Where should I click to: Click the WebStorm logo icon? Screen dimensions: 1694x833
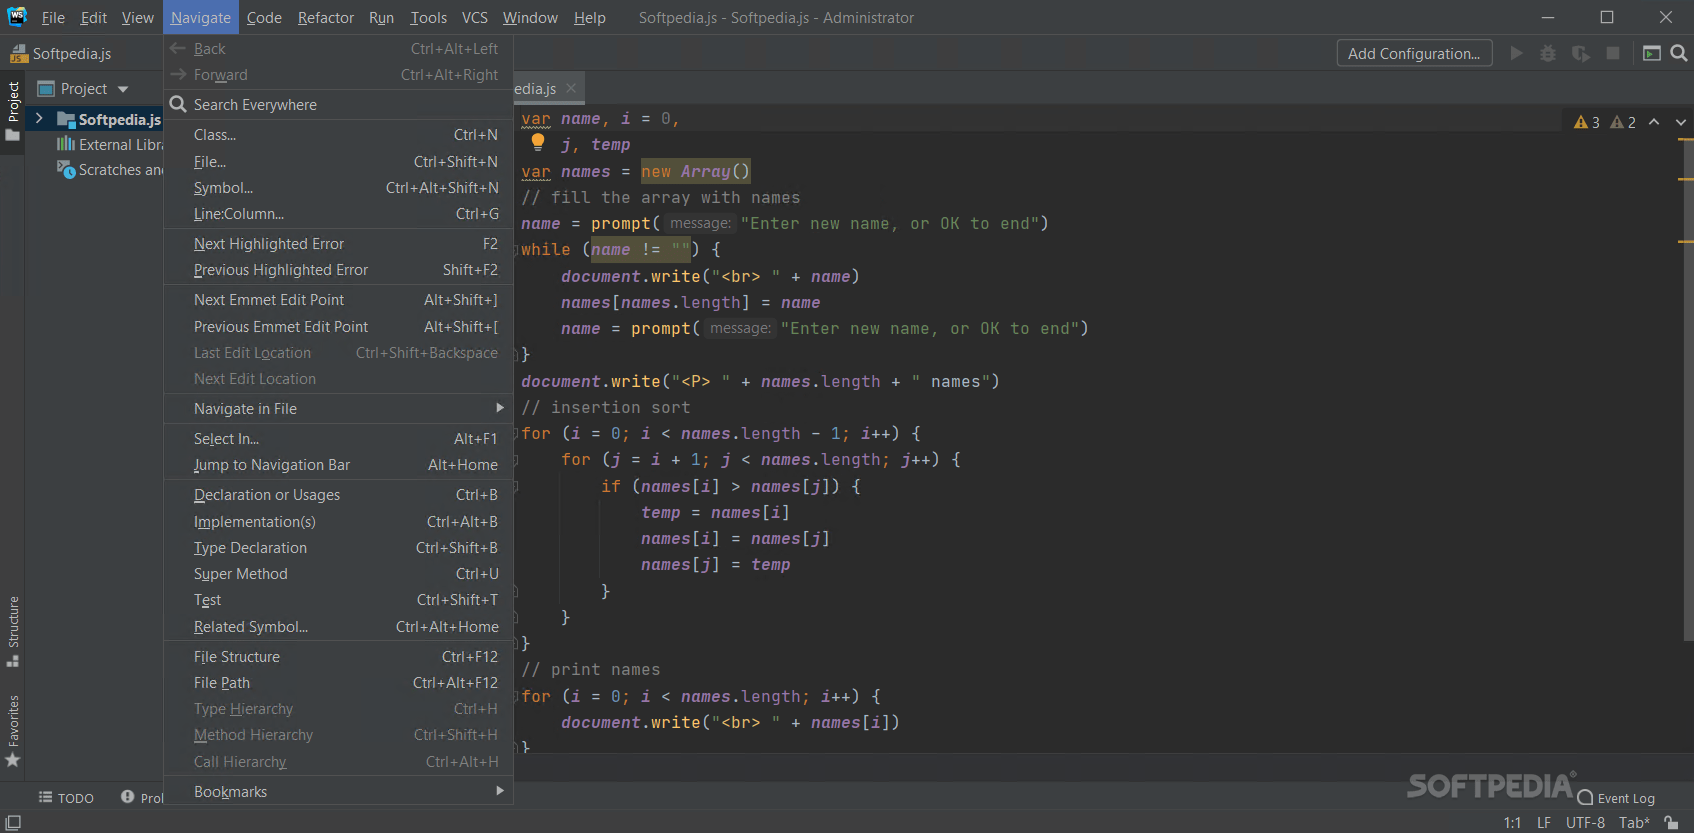point(17,17)
